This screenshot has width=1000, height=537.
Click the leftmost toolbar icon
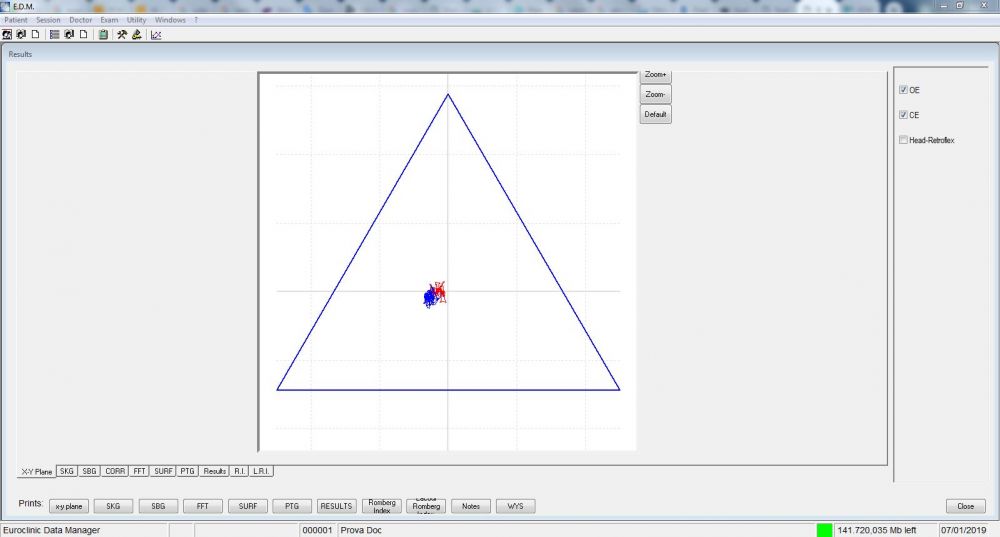click(7, 34)
